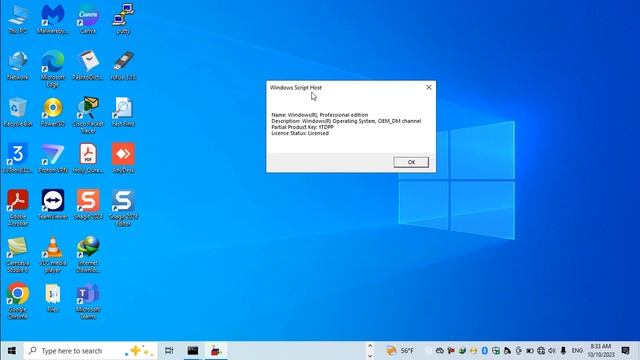Select the Microsoft Edge desktop shortcut

coord(53,69)
